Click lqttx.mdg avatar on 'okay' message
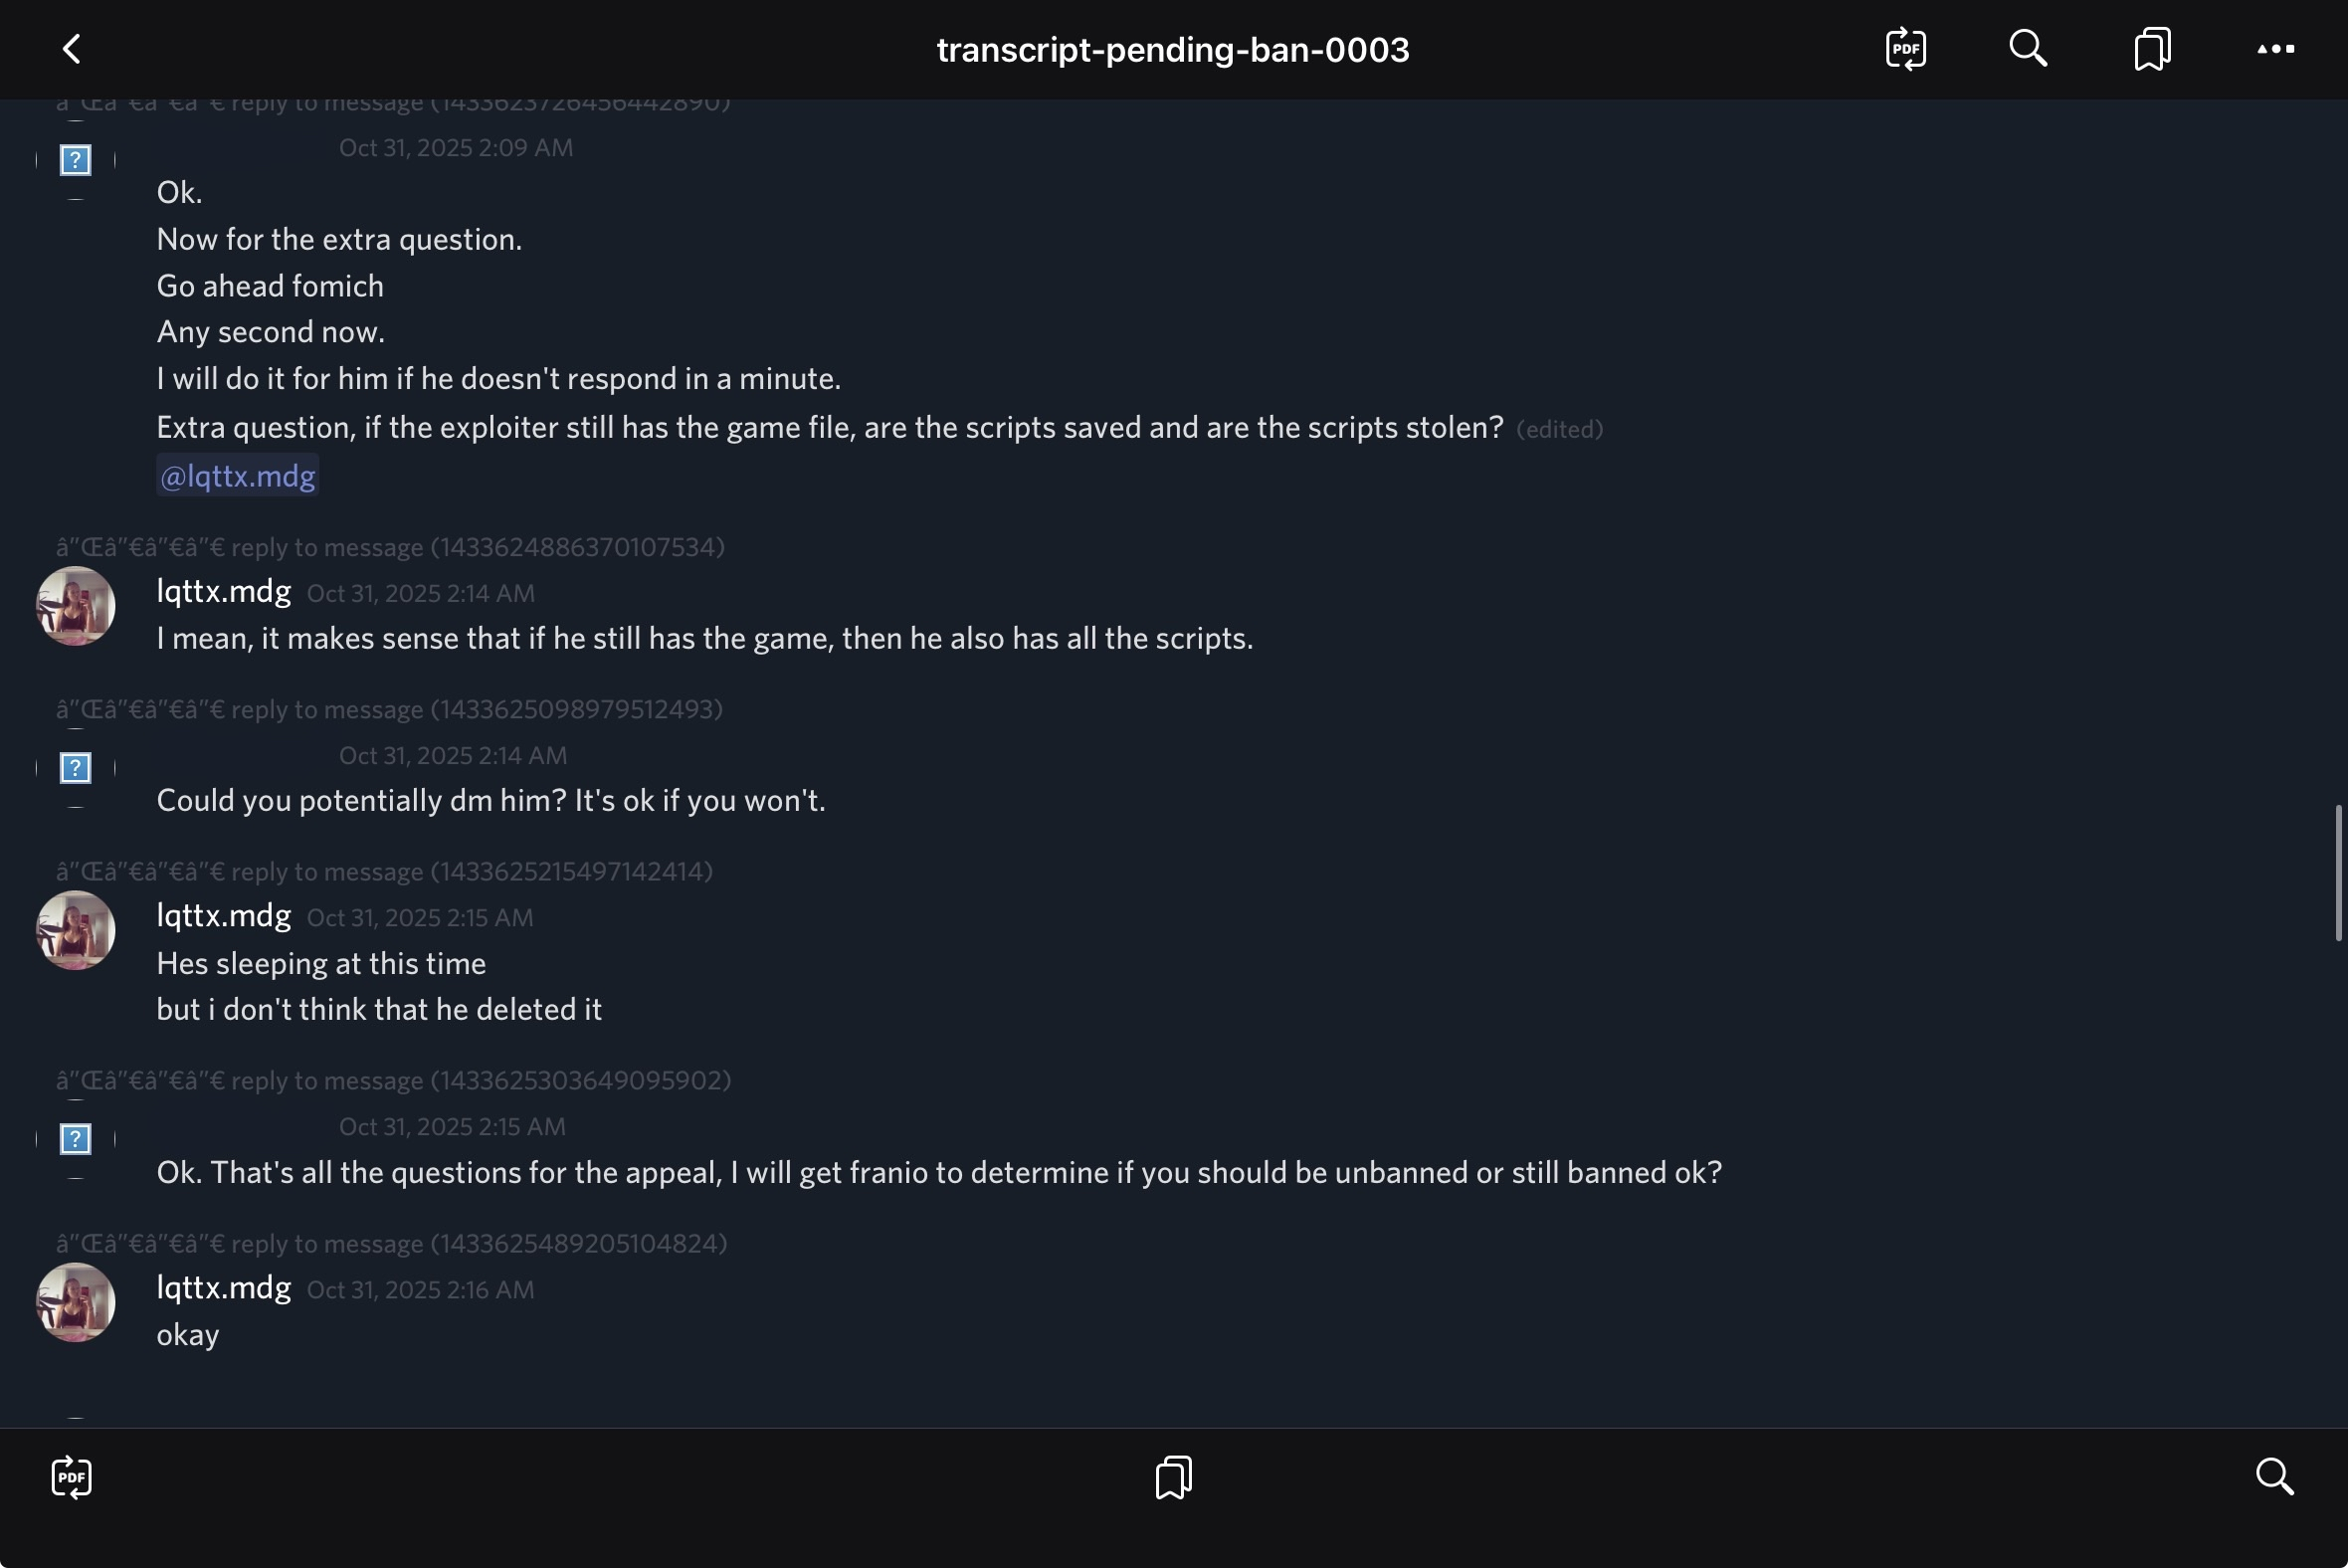The image size is (2348, 1568). [x=76, y=1302]
